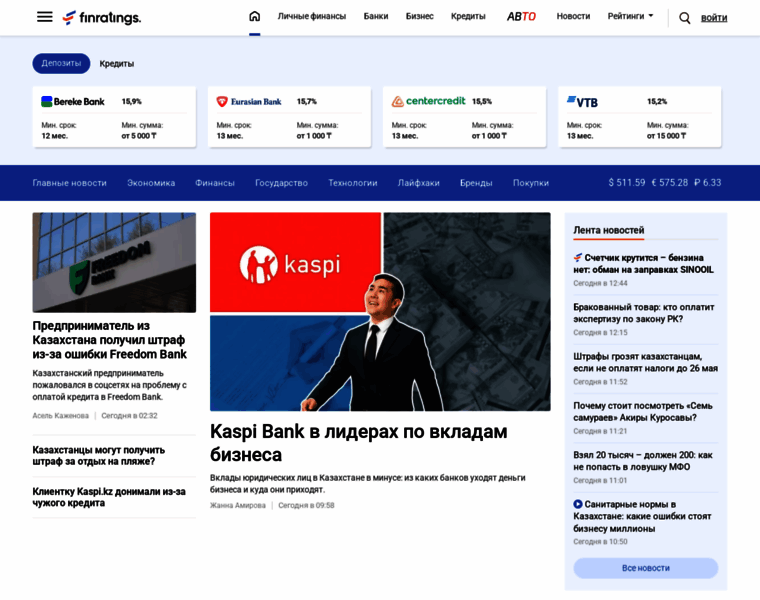Click the Bereke Bank logo
The width and height of the screenshot is (760, 600).
click(73, 101)
